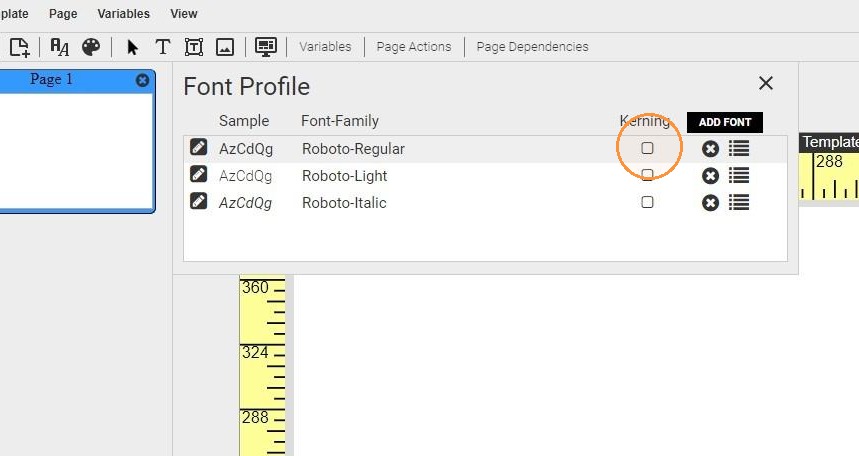The image size is (859, 456).
Task: Click the Roboto-Italic AzCdQg sample
Action: 245,203
